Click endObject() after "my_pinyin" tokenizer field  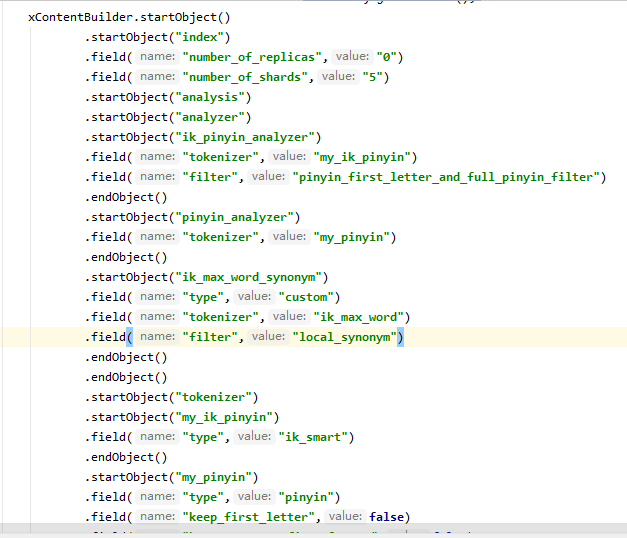point(126,257)
